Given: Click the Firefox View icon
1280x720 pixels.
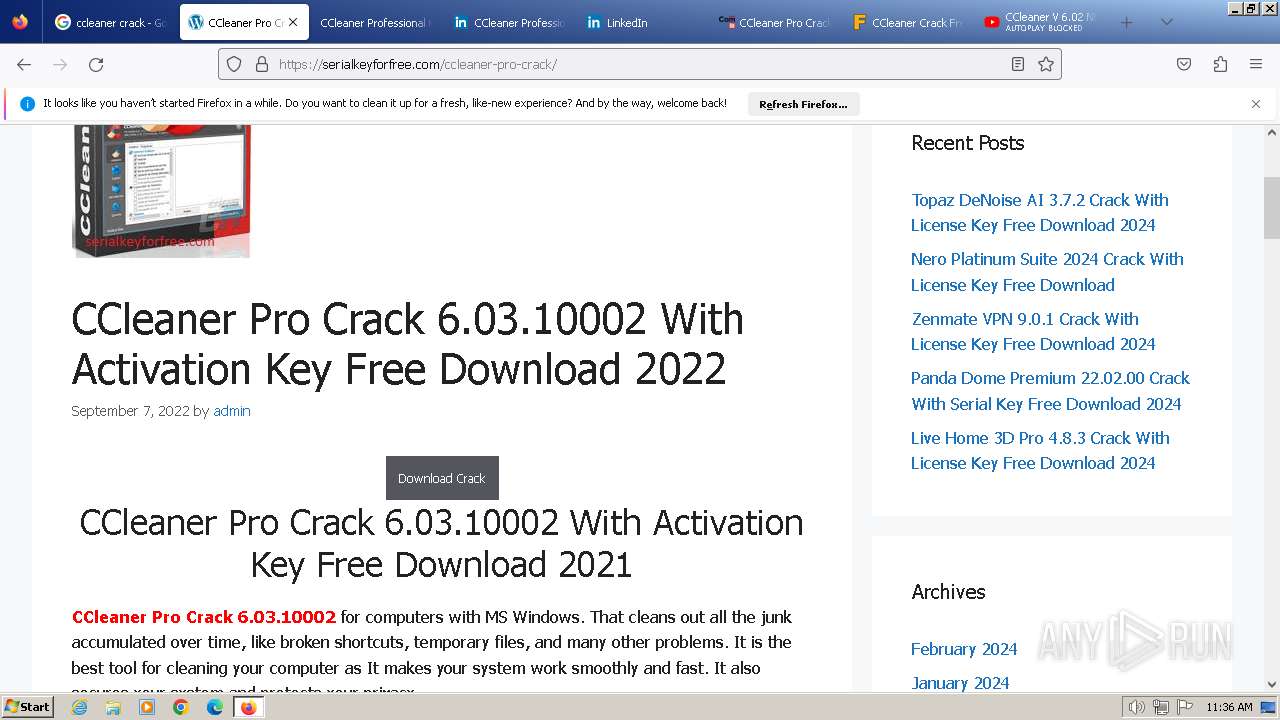Looking at the screenshot, I should click(20, 22).
